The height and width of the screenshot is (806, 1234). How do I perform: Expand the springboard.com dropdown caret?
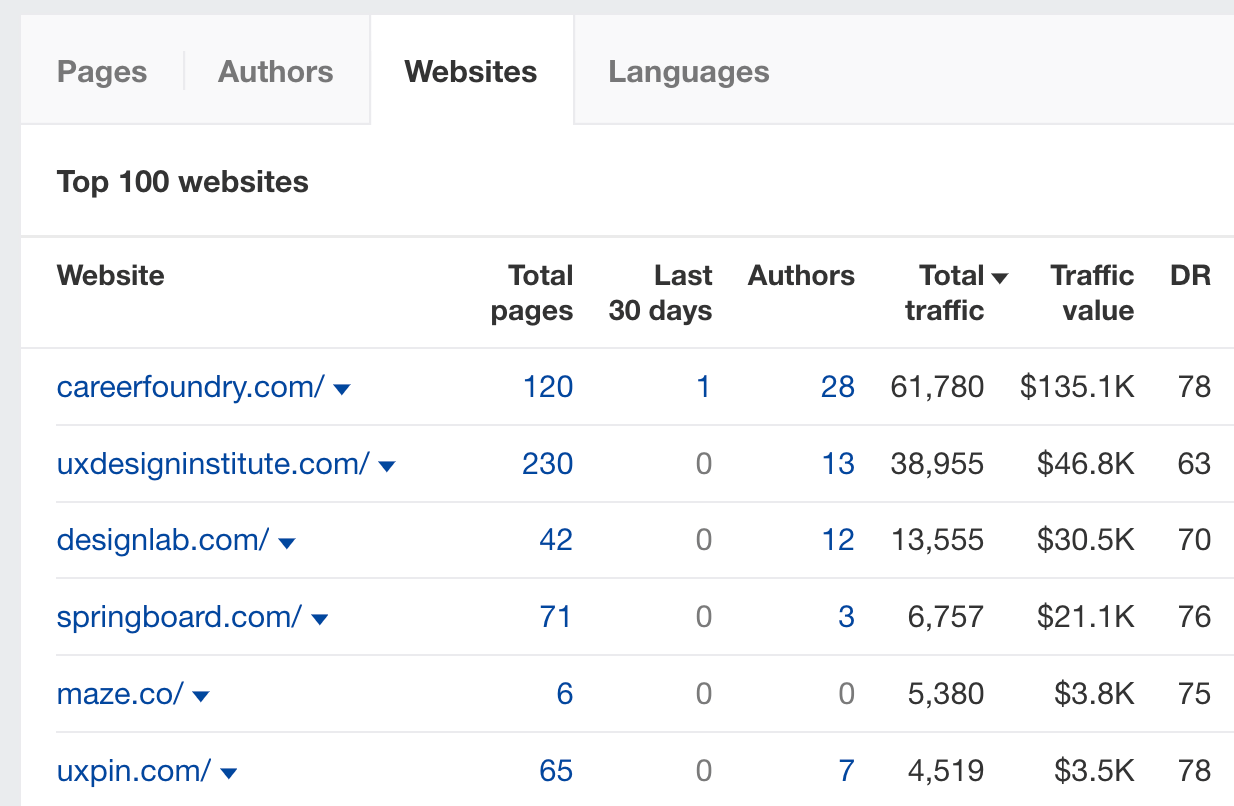tap(319, 618)
